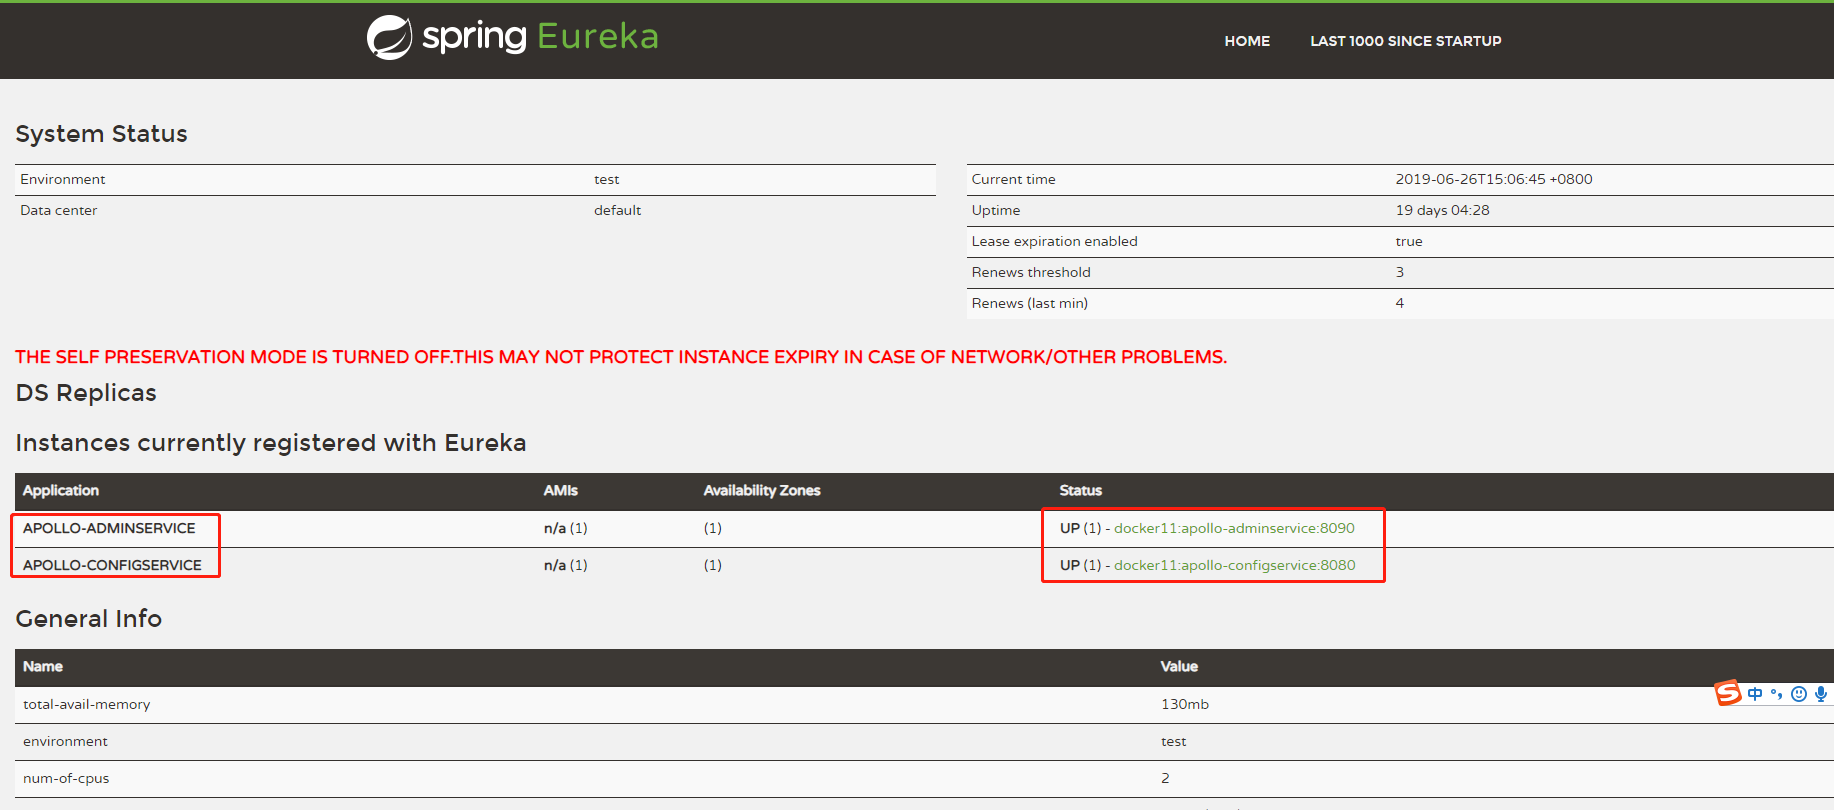
Task: Select the 'true' lease expiration value
Action: (1408, 241)
